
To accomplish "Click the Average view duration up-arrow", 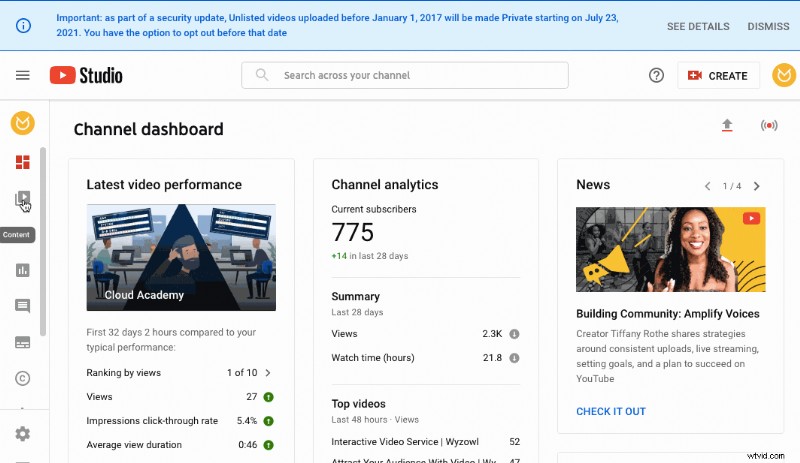I will (x=268, y=445).
